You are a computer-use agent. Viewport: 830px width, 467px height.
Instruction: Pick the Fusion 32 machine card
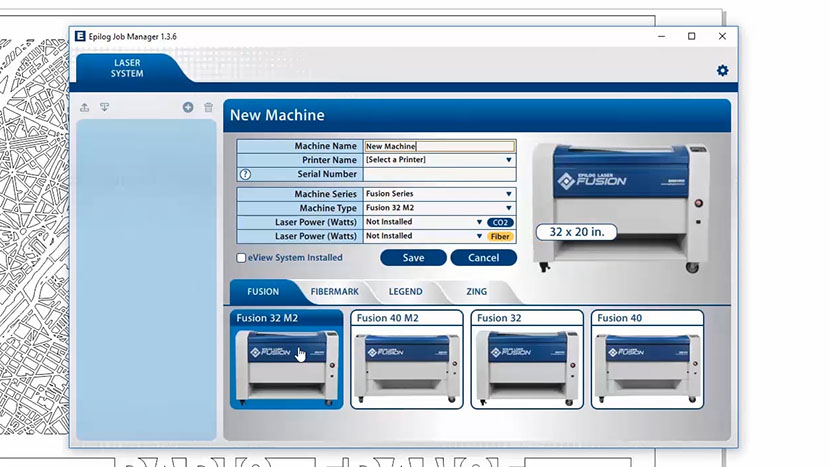[527, 360]
